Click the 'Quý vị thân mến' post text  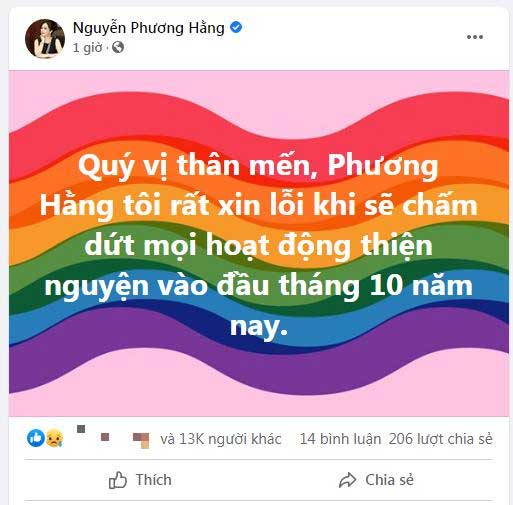point(259,245)
